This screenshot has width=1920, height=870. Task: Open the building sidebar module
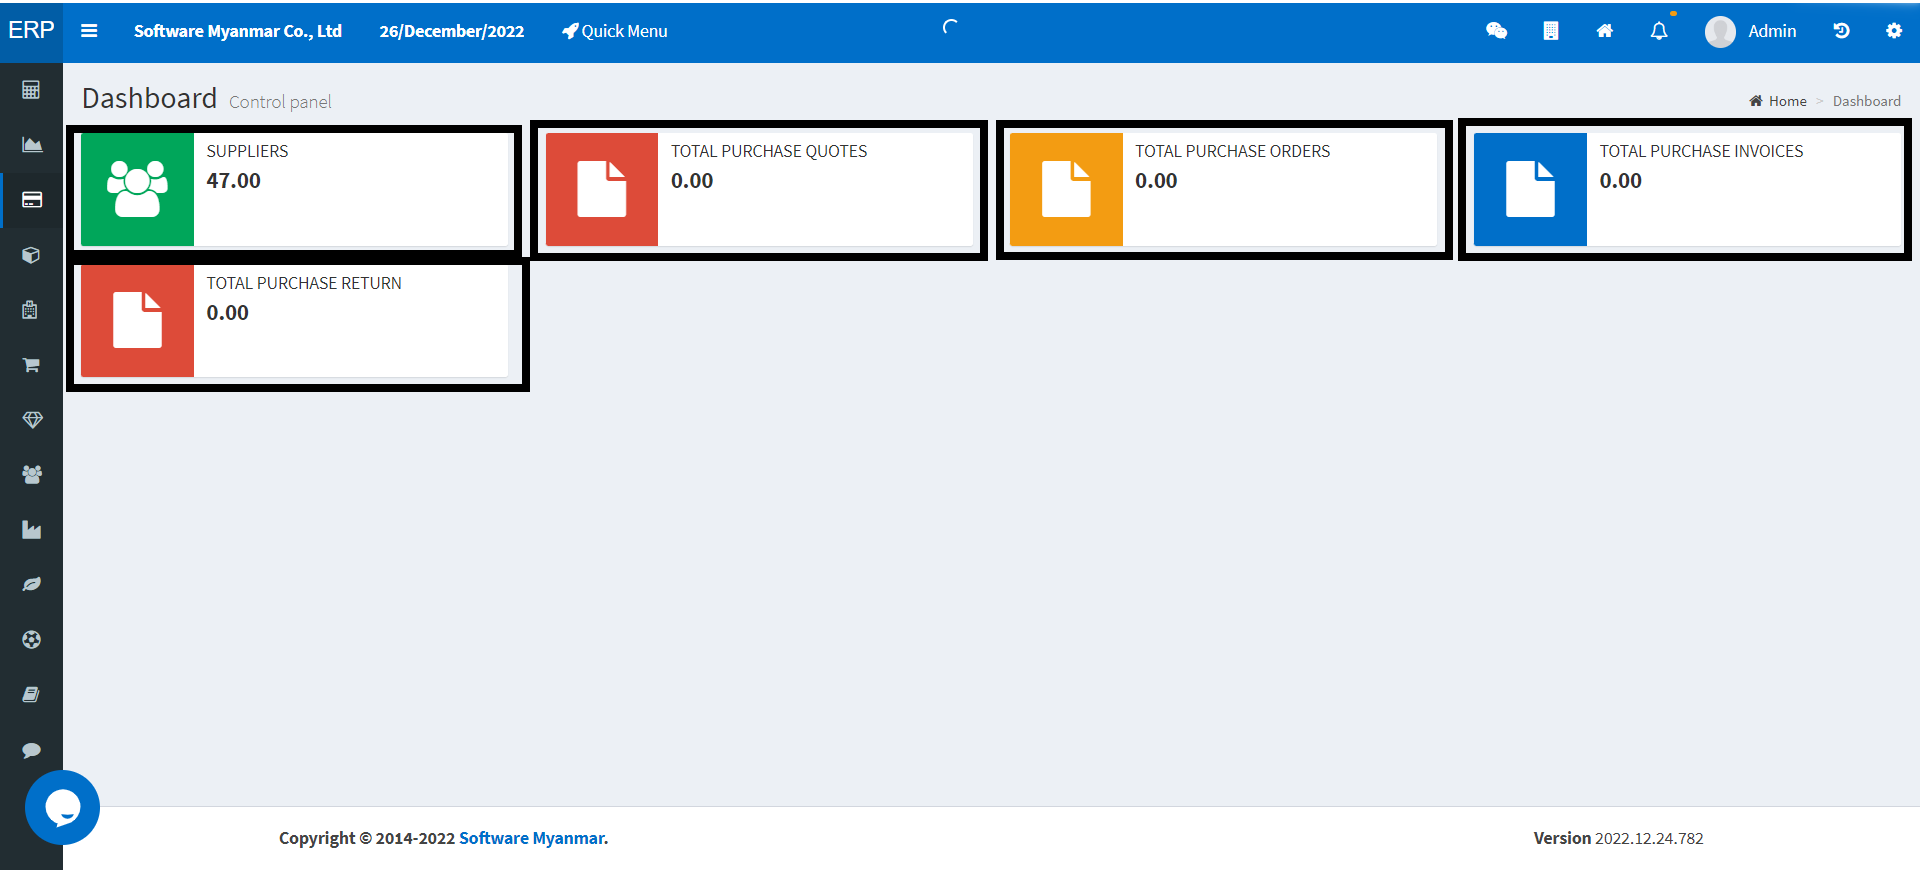pos(31,310)
